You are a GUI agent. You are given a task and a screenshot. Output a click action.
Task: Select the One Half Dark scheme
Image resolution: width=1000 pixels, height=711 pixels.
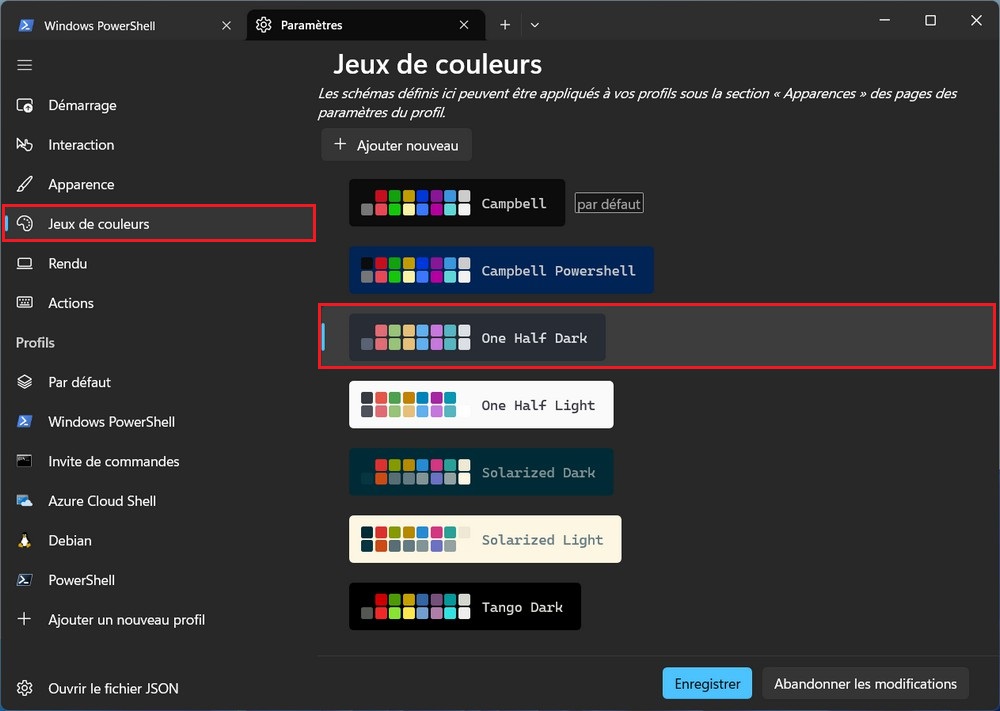click(477, 337)
